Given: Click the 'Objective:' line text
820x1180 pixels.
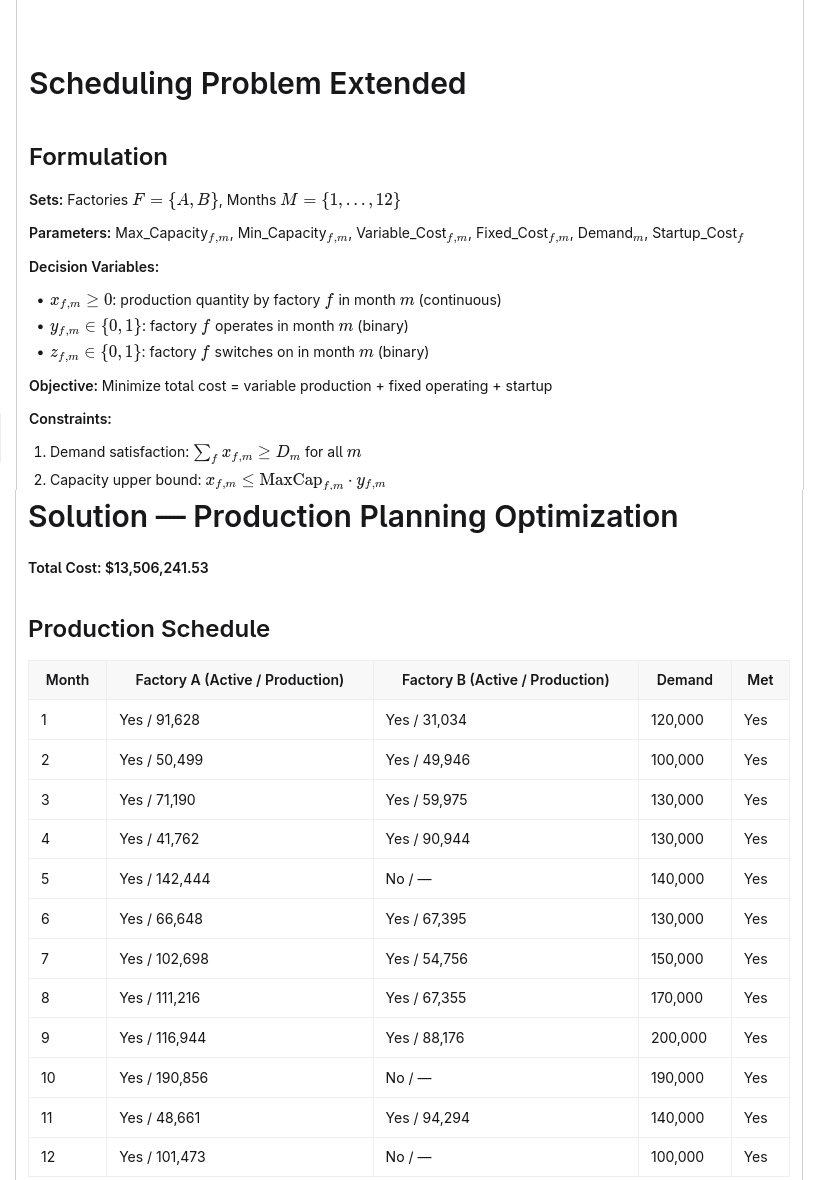Looking at the screenshot, I should click(x=290, y=386).
